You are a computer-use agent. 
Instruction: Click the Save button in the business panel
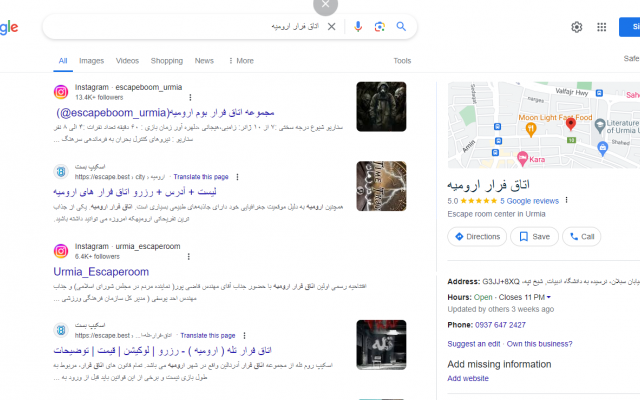point(534,237)
